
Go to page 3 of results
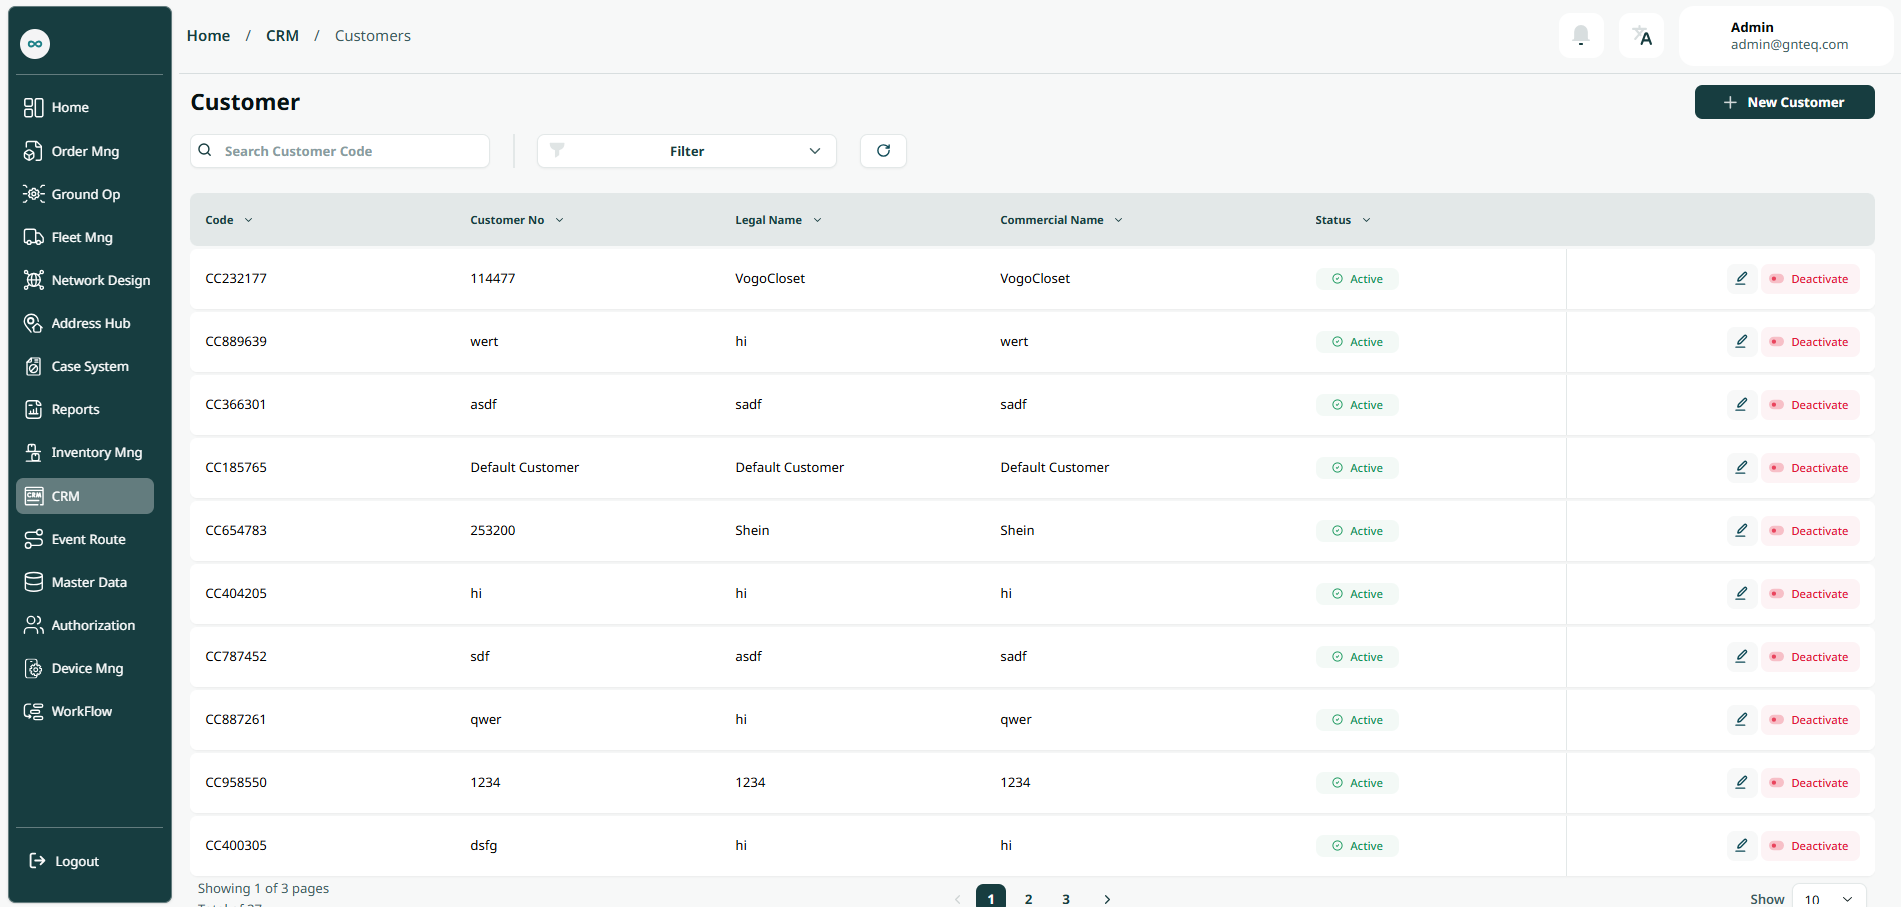pyautogui.click(x=1066, y=899)
